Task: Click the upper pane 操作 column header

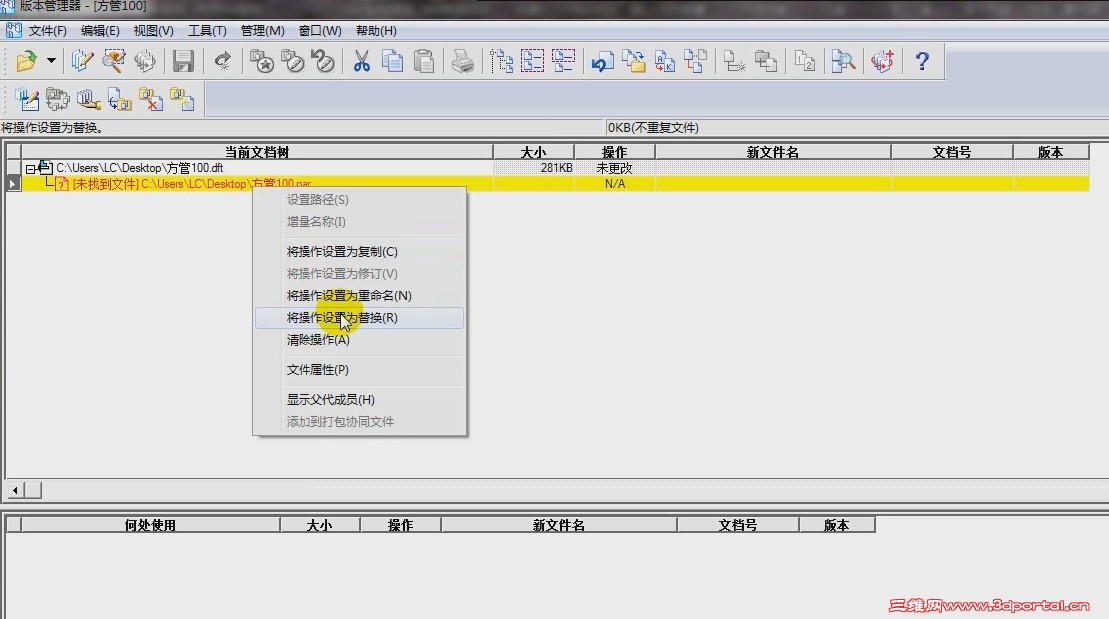Action: [615, 152]
